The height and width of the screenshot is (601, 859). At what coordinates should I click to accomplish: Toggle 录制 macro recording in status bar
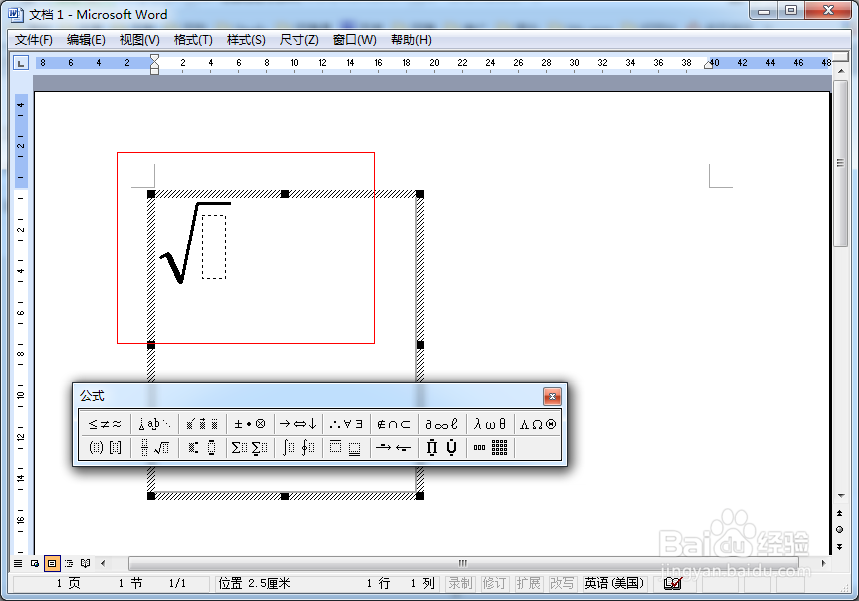(460, 583)
